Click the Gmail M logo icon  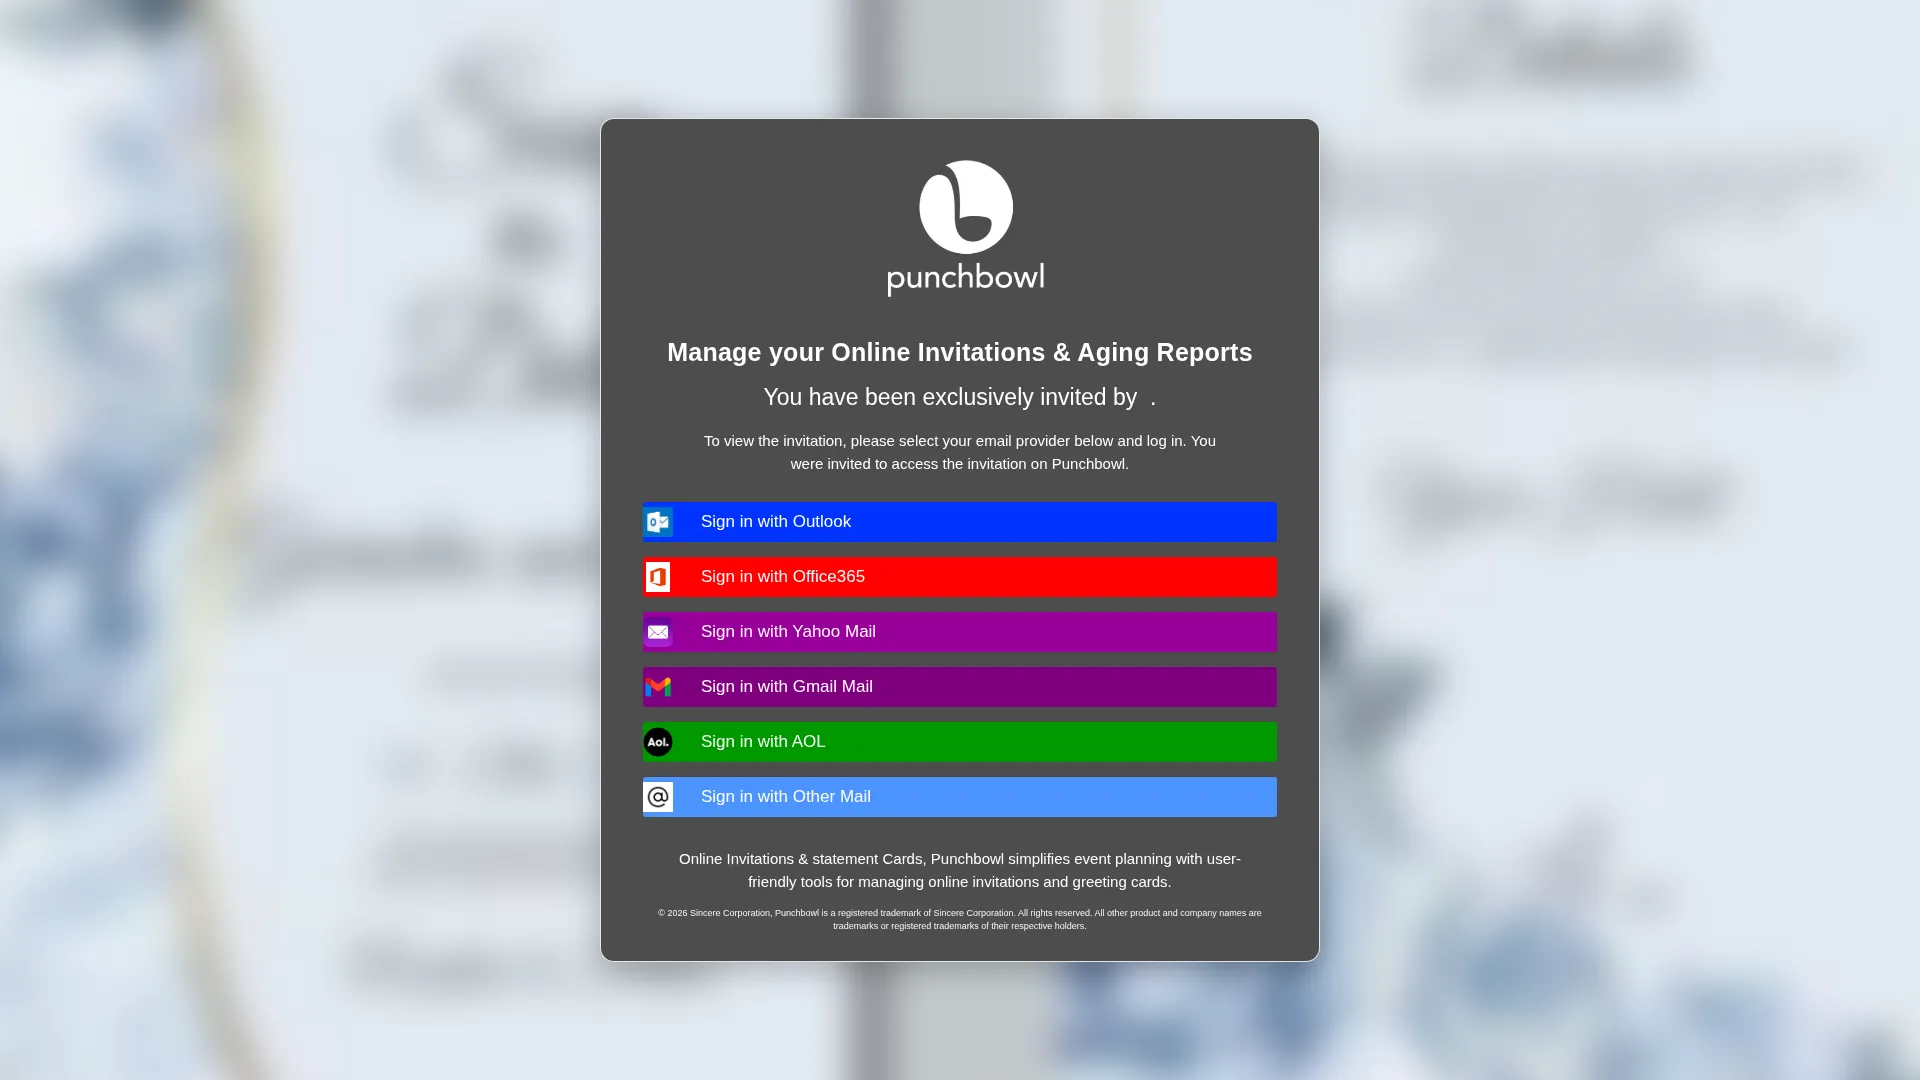click(658, 687)
